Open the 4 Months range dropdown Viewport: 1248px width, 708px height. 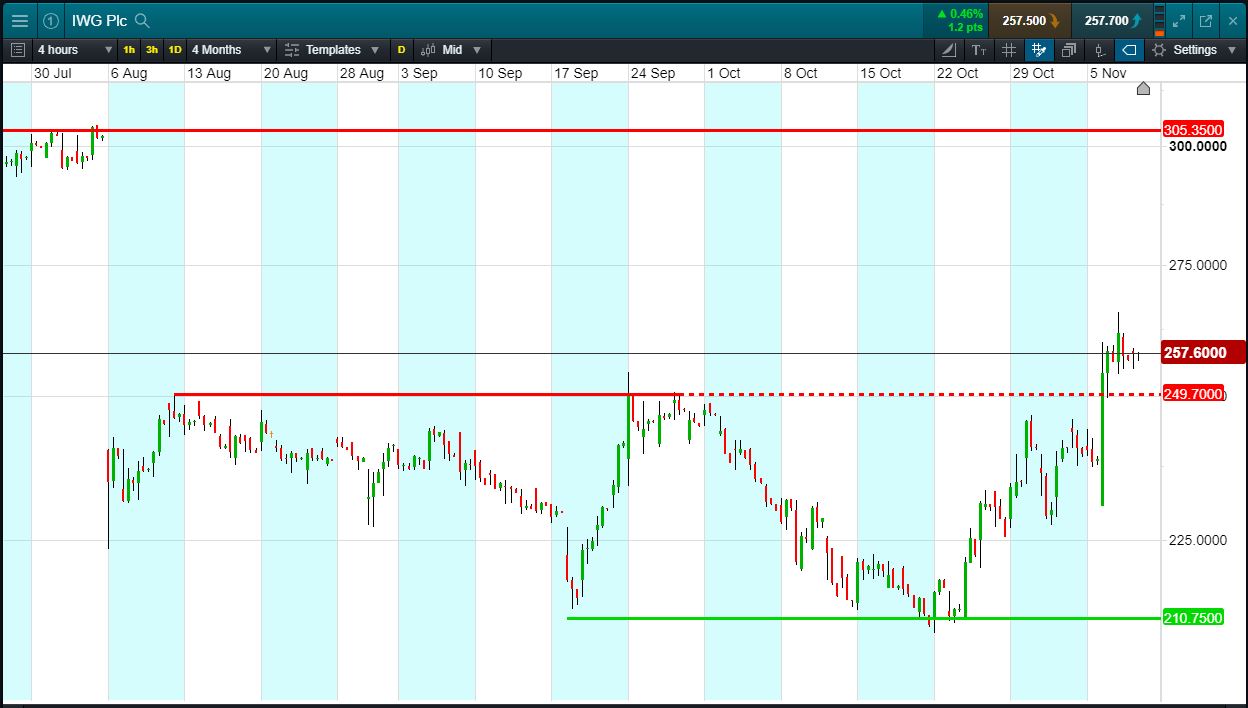[x=231, y=50]
